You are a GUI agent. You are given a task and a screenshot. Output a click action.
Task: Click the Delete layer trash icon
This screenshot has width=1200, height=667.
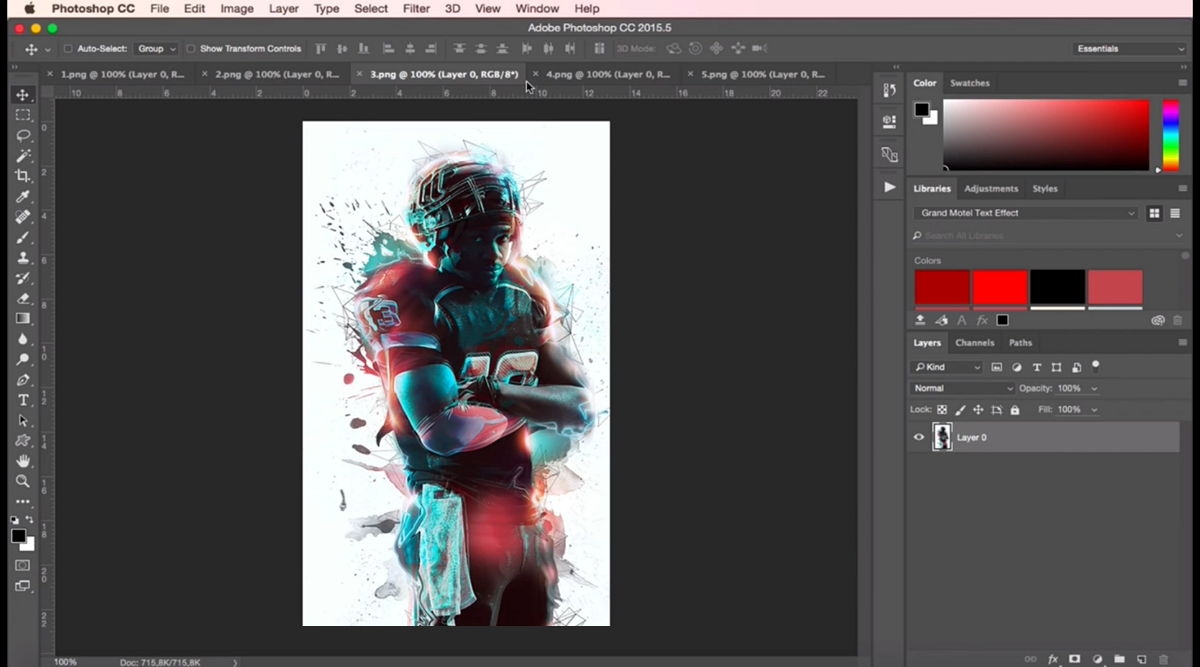pyautogui.click(x=1163, y=659)
